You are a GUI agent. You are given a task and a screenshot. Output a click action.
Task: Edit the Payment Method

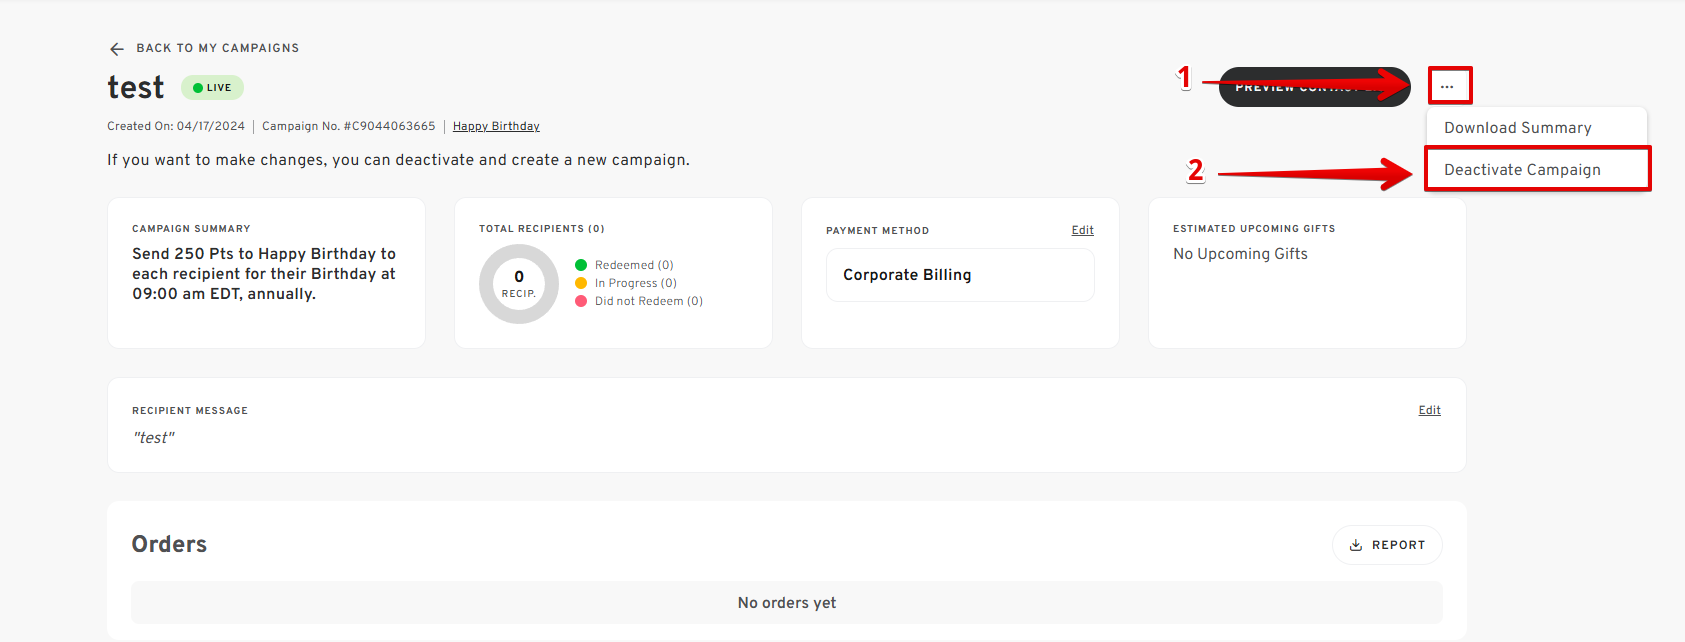coord(1082,230)
